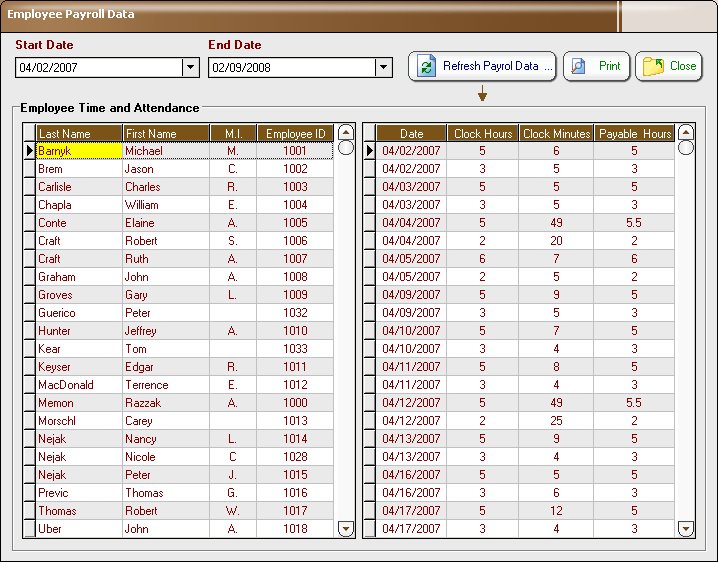The image size is (718, 562).
Task: Click the Print button
Action: [x=596, y=66]
